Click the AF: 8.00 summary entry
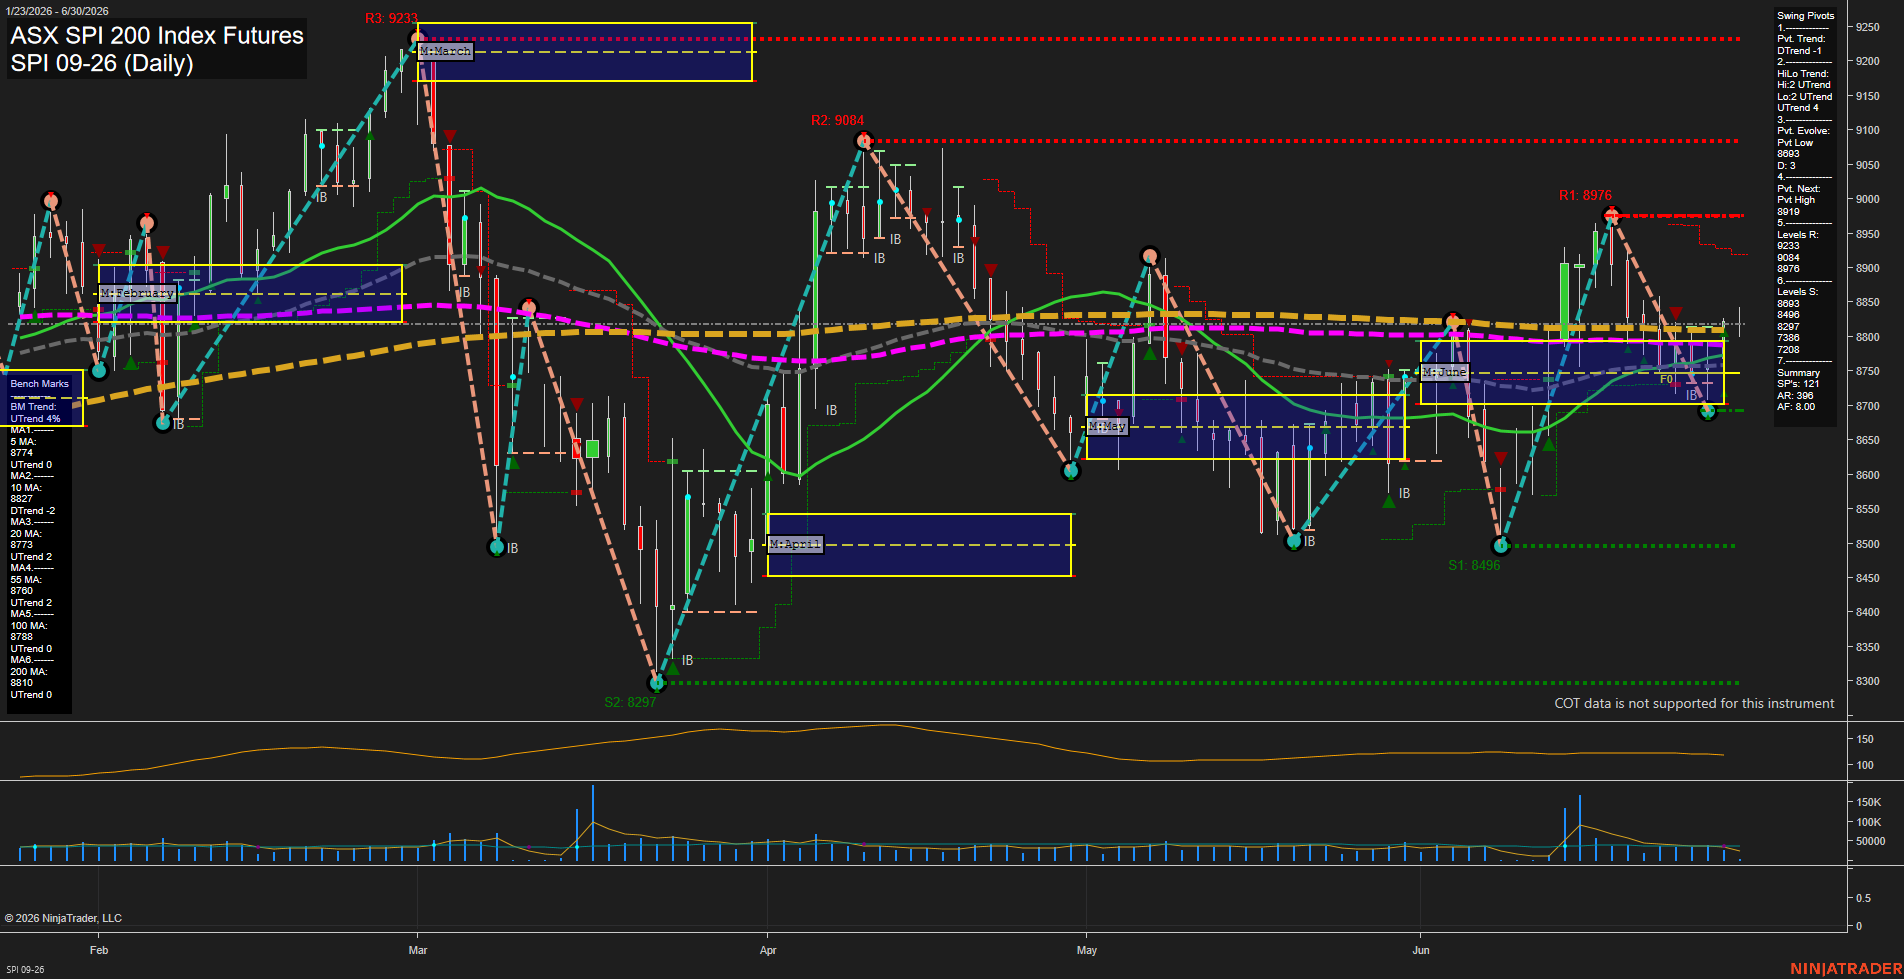This screenshot has height=979, width=1904. 1796,407
